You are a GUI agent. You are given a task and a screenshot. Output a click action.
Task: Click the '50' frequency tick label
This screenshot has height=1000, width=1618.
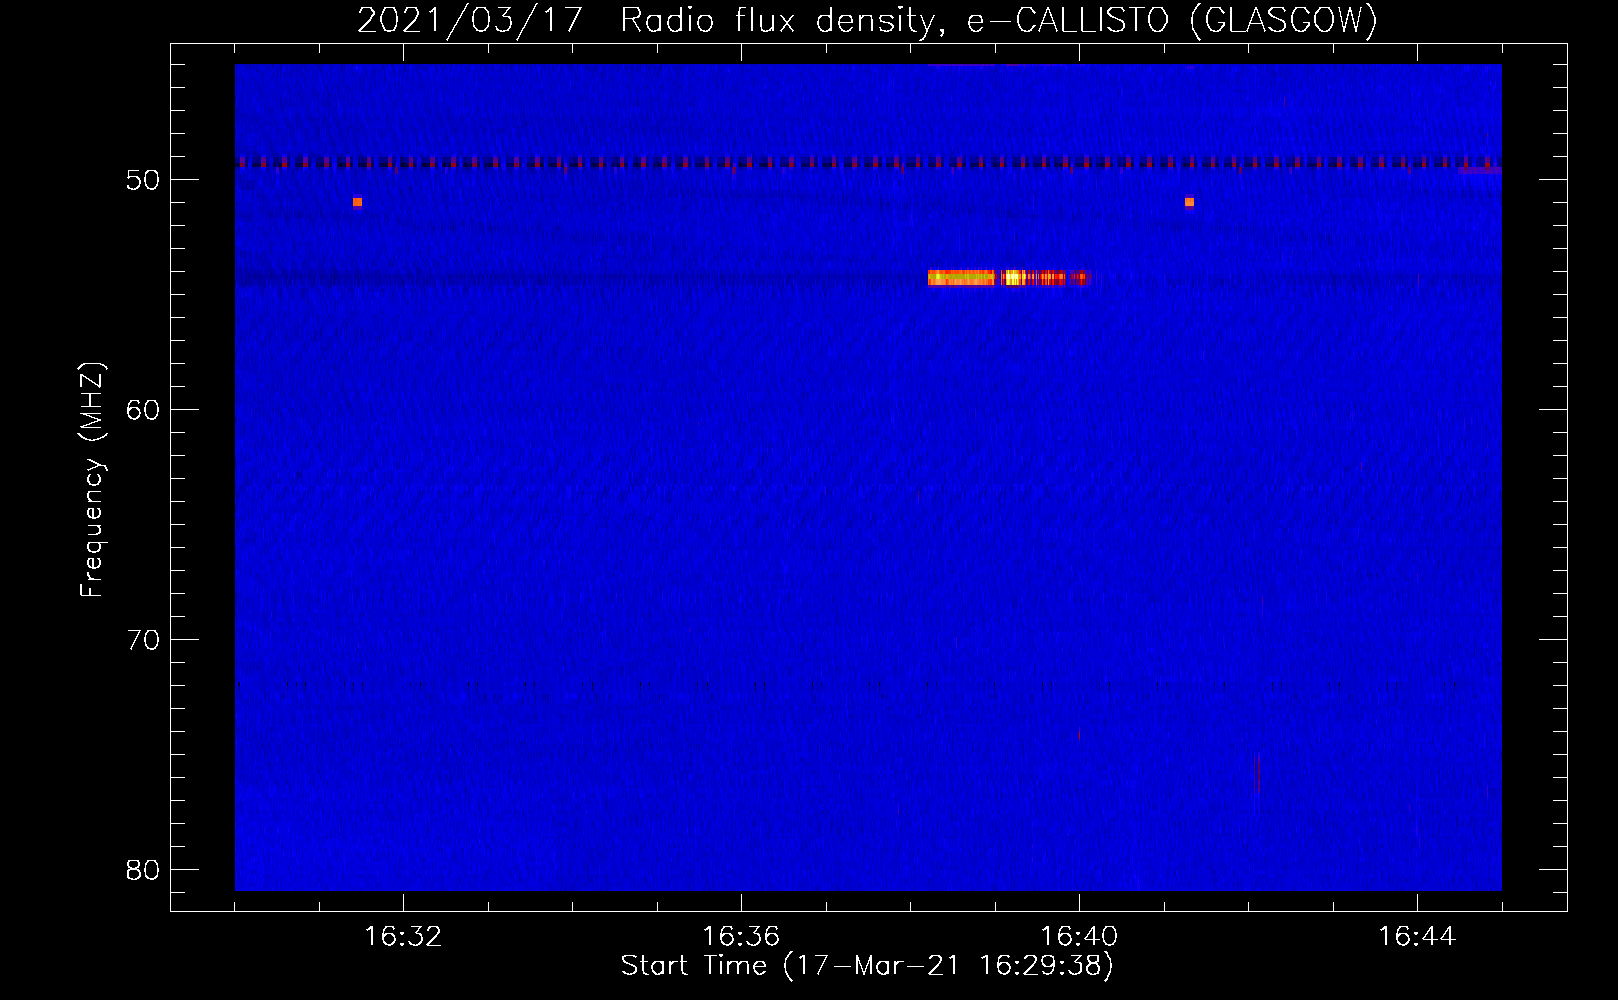coord(143,180)
